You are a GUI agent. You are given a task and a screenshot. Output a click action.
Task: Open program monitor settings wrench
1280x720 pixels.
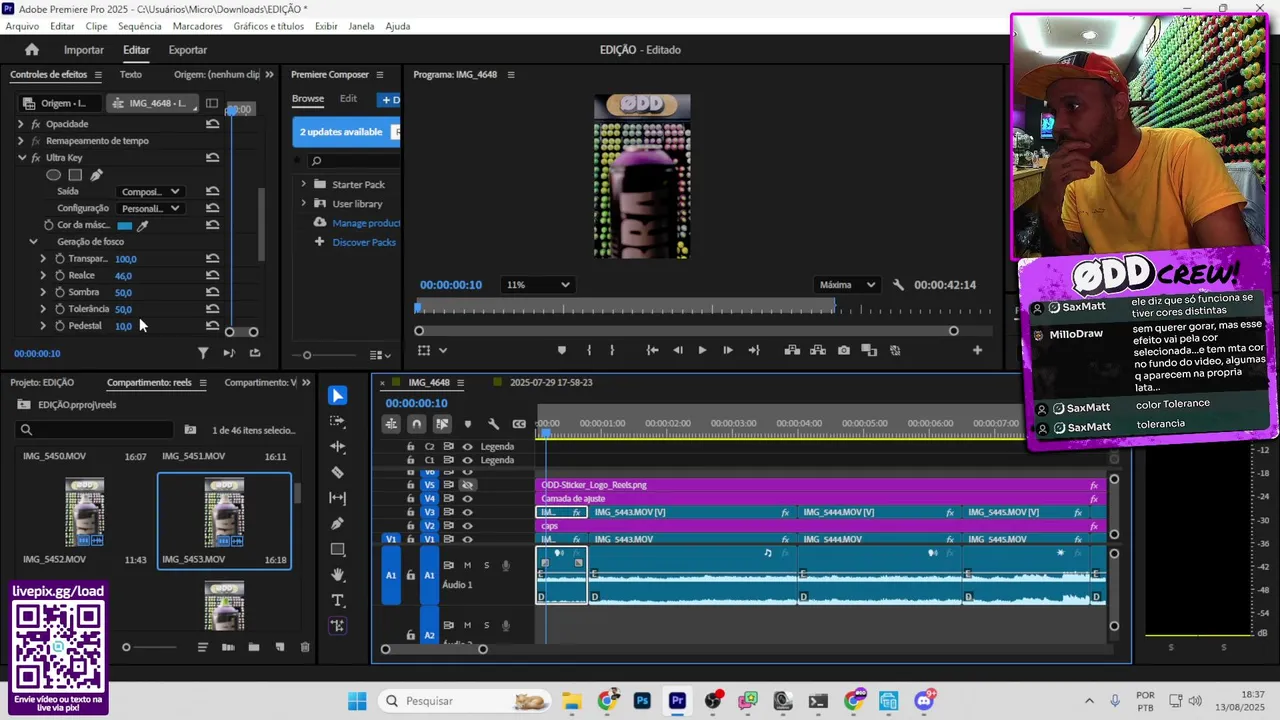tap(898, 285)
